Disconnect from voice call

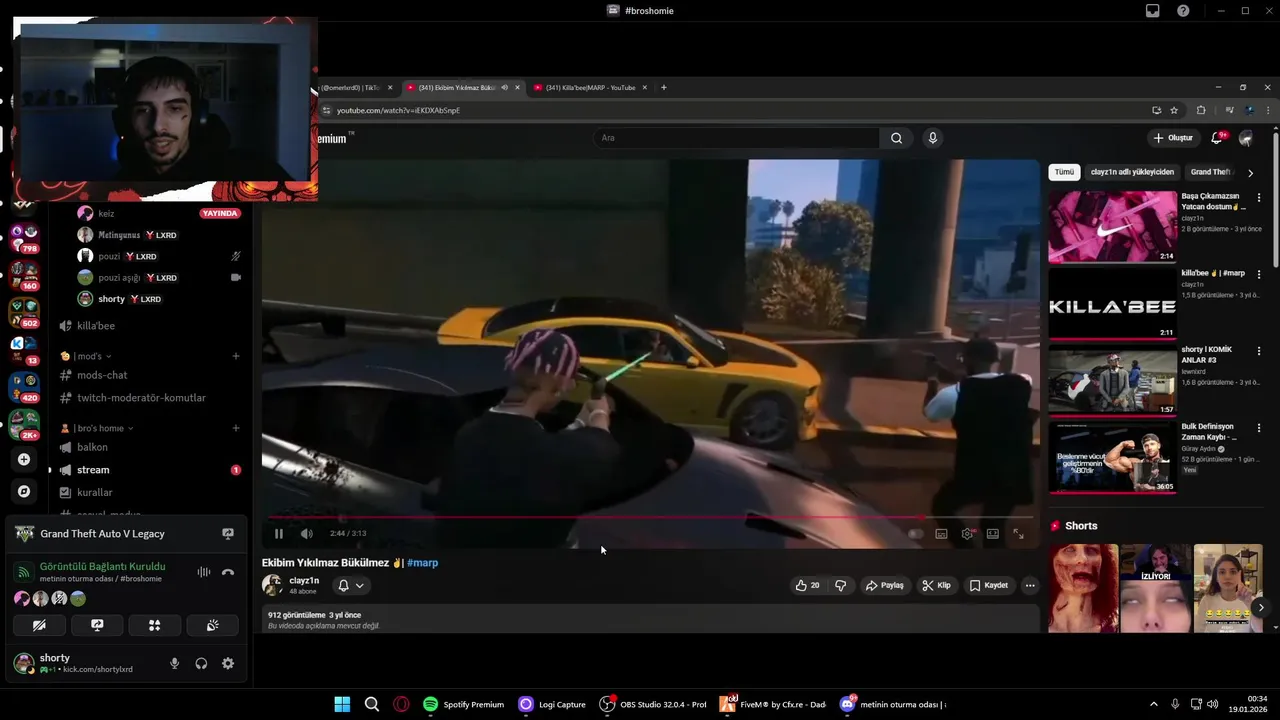pos(228,572)
